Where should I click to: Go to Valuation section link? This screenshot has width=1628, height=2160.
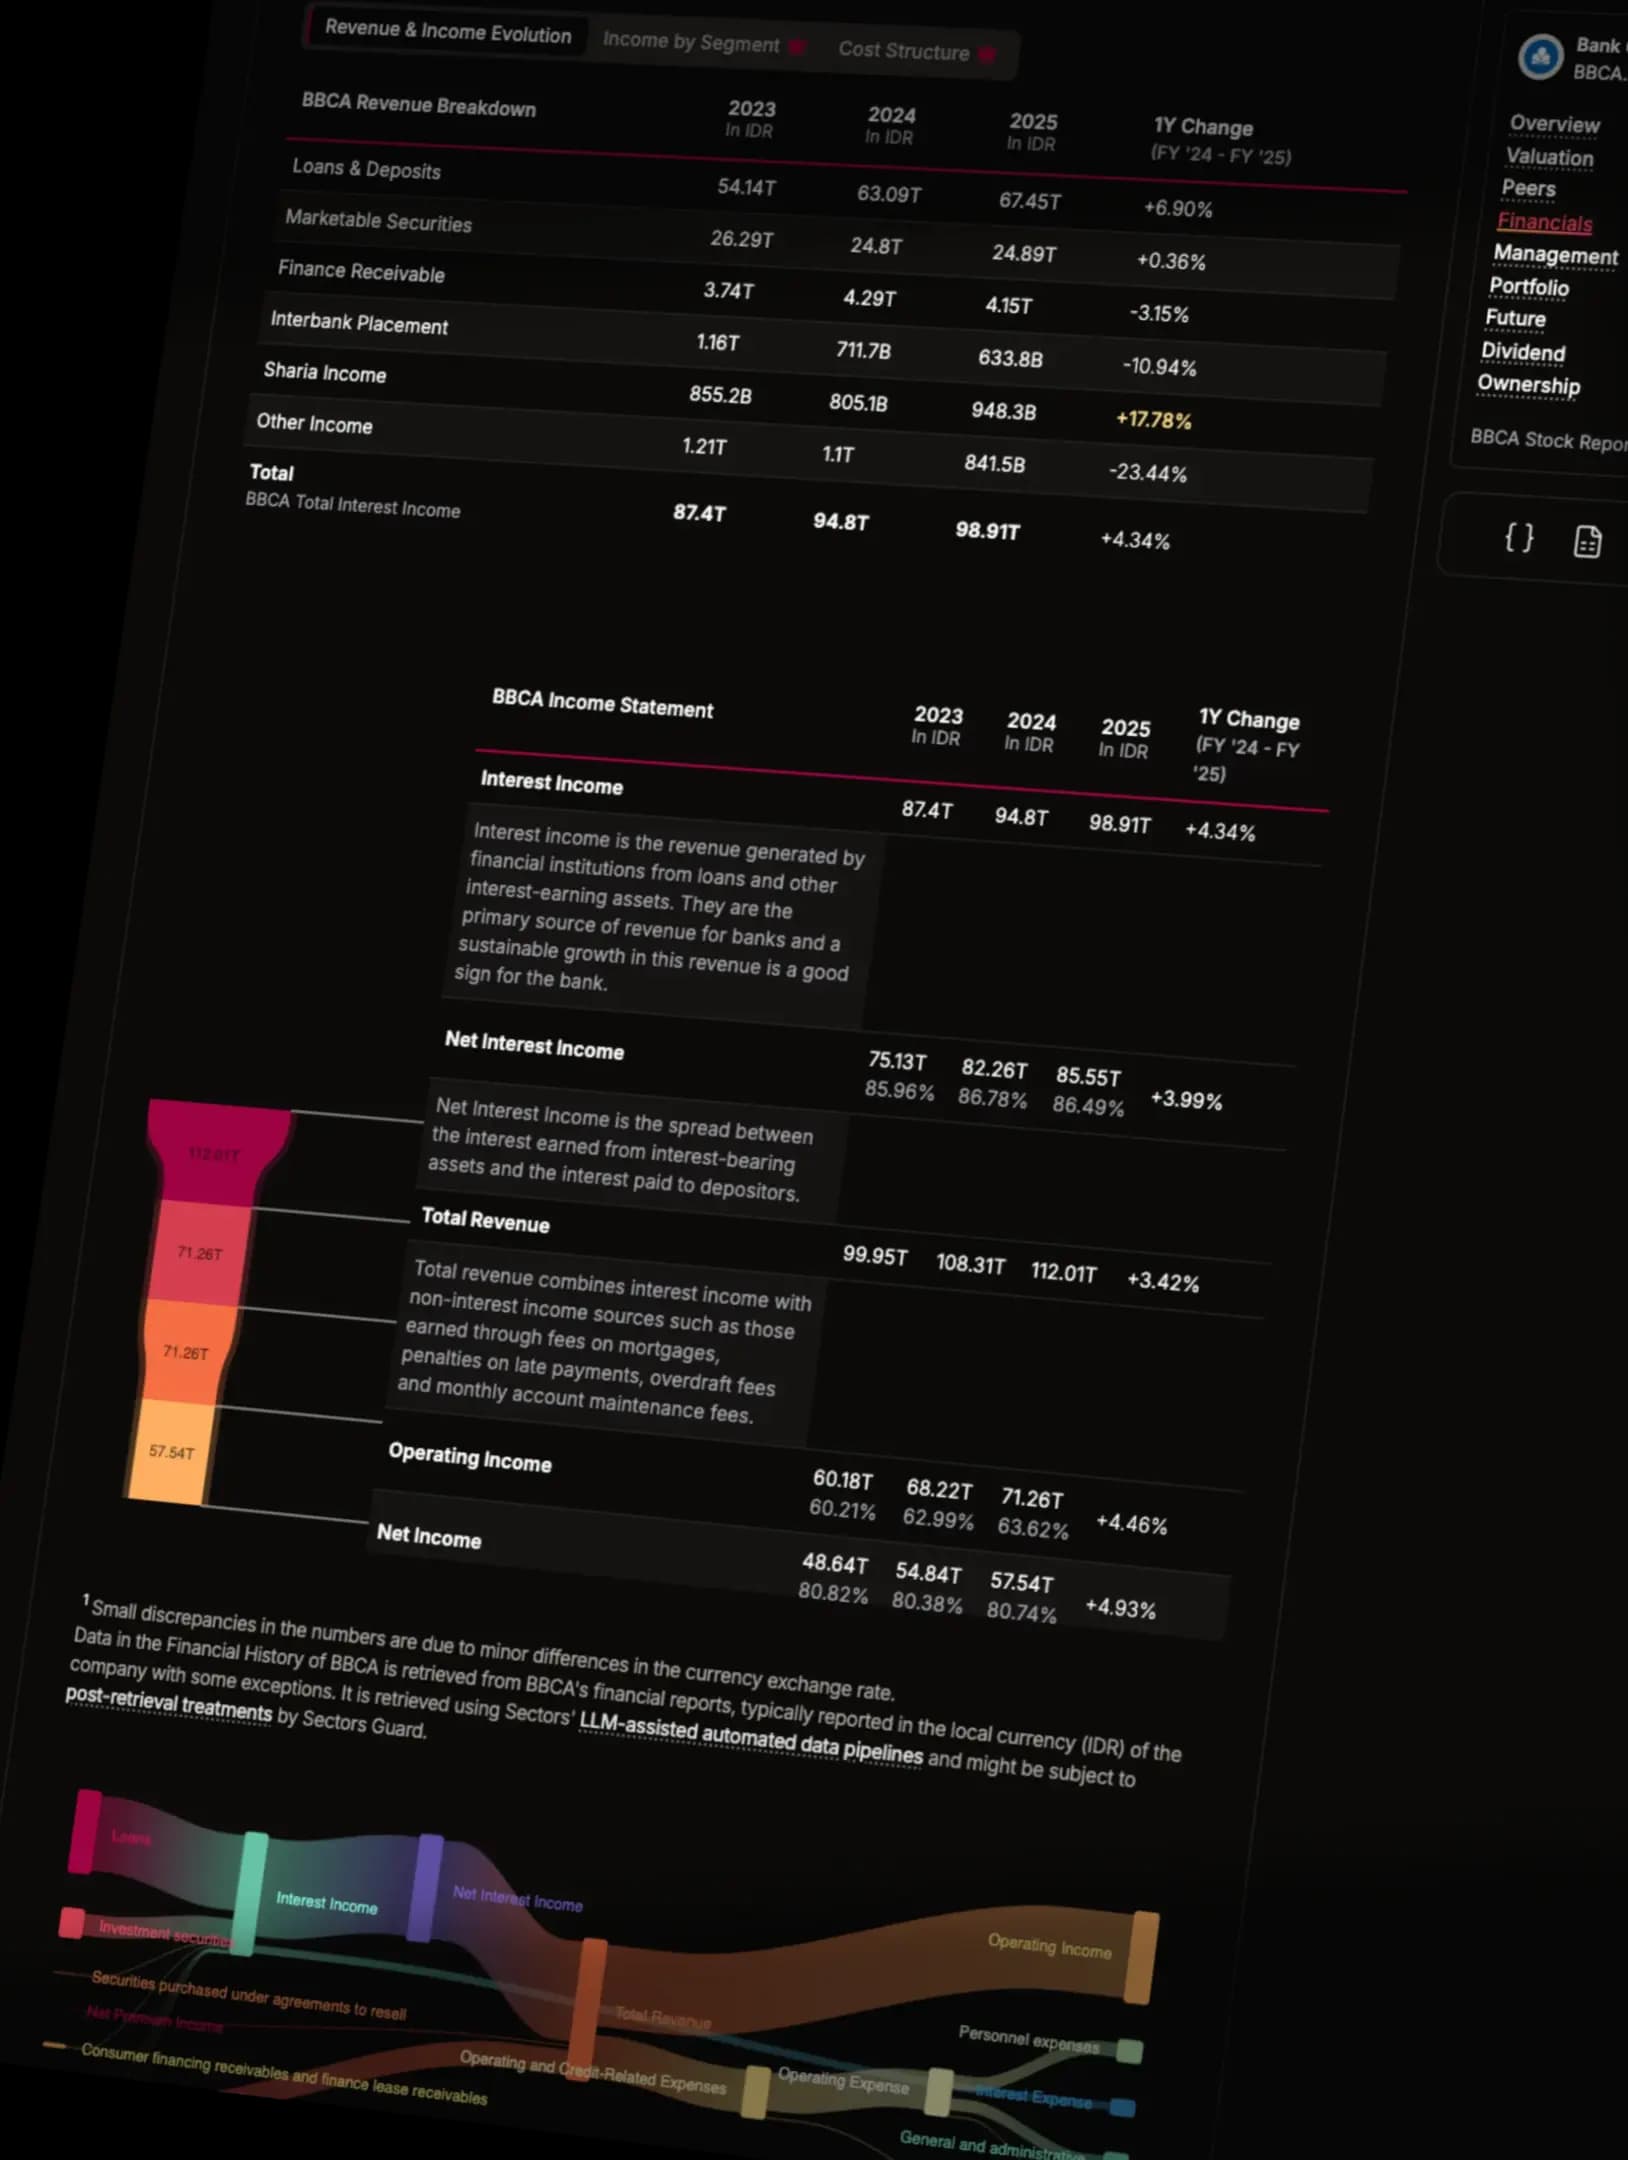pos(1549,157)
